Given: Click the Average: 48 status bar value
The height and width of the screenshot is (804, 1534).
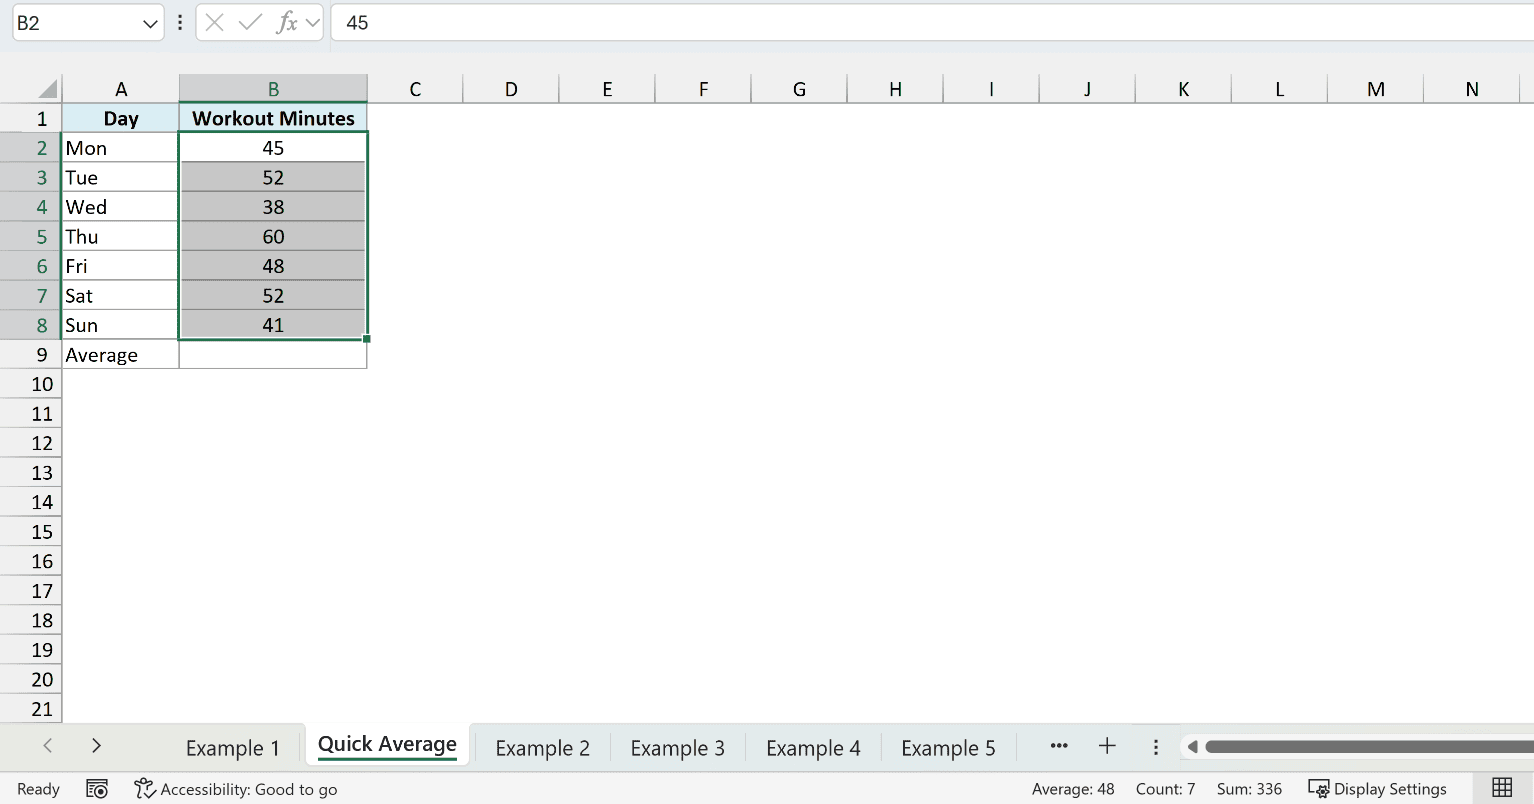Looking at the screenshot, I should (1073, 789).
